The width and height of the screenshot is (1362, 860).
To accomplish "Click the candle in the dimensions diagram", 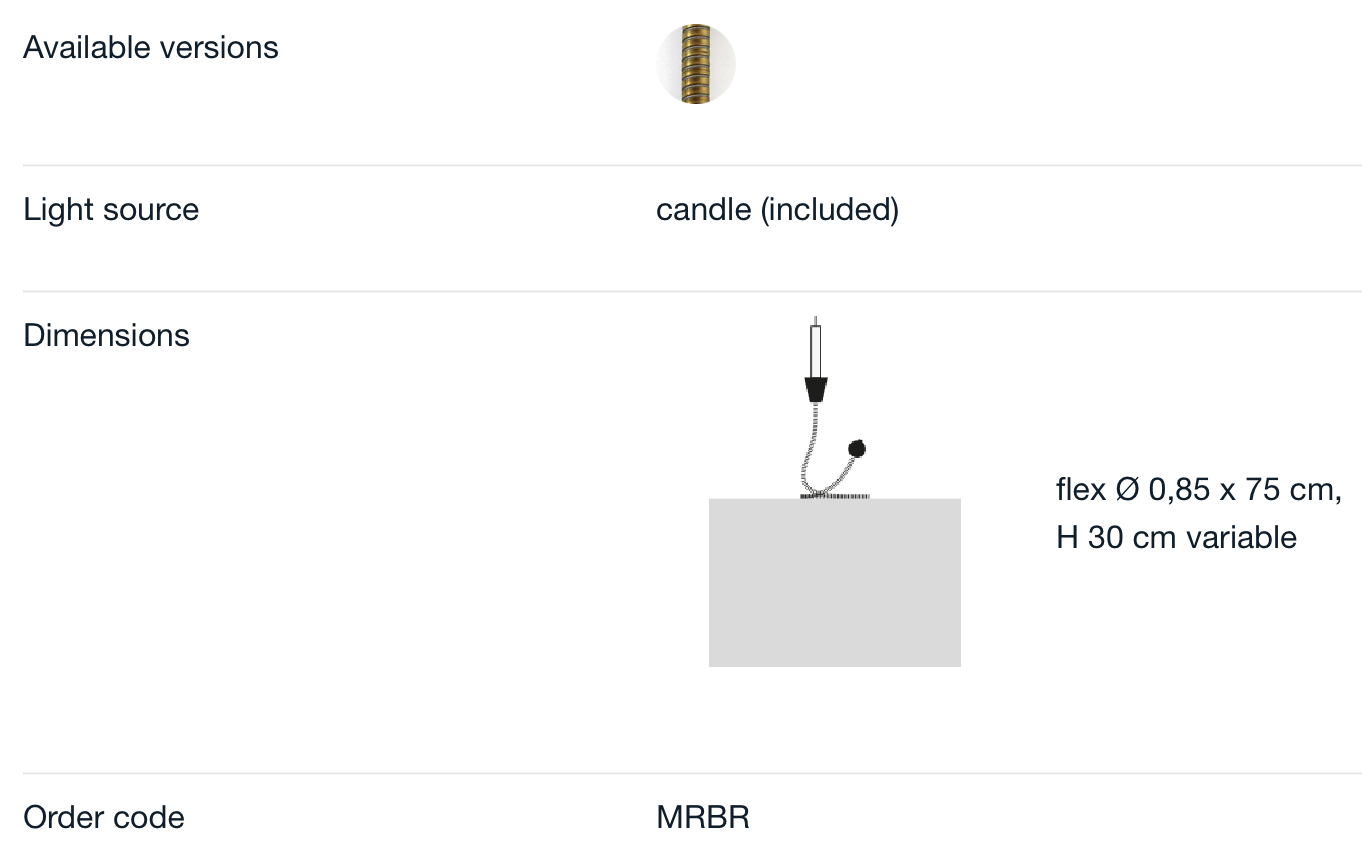I will point(816,350).
